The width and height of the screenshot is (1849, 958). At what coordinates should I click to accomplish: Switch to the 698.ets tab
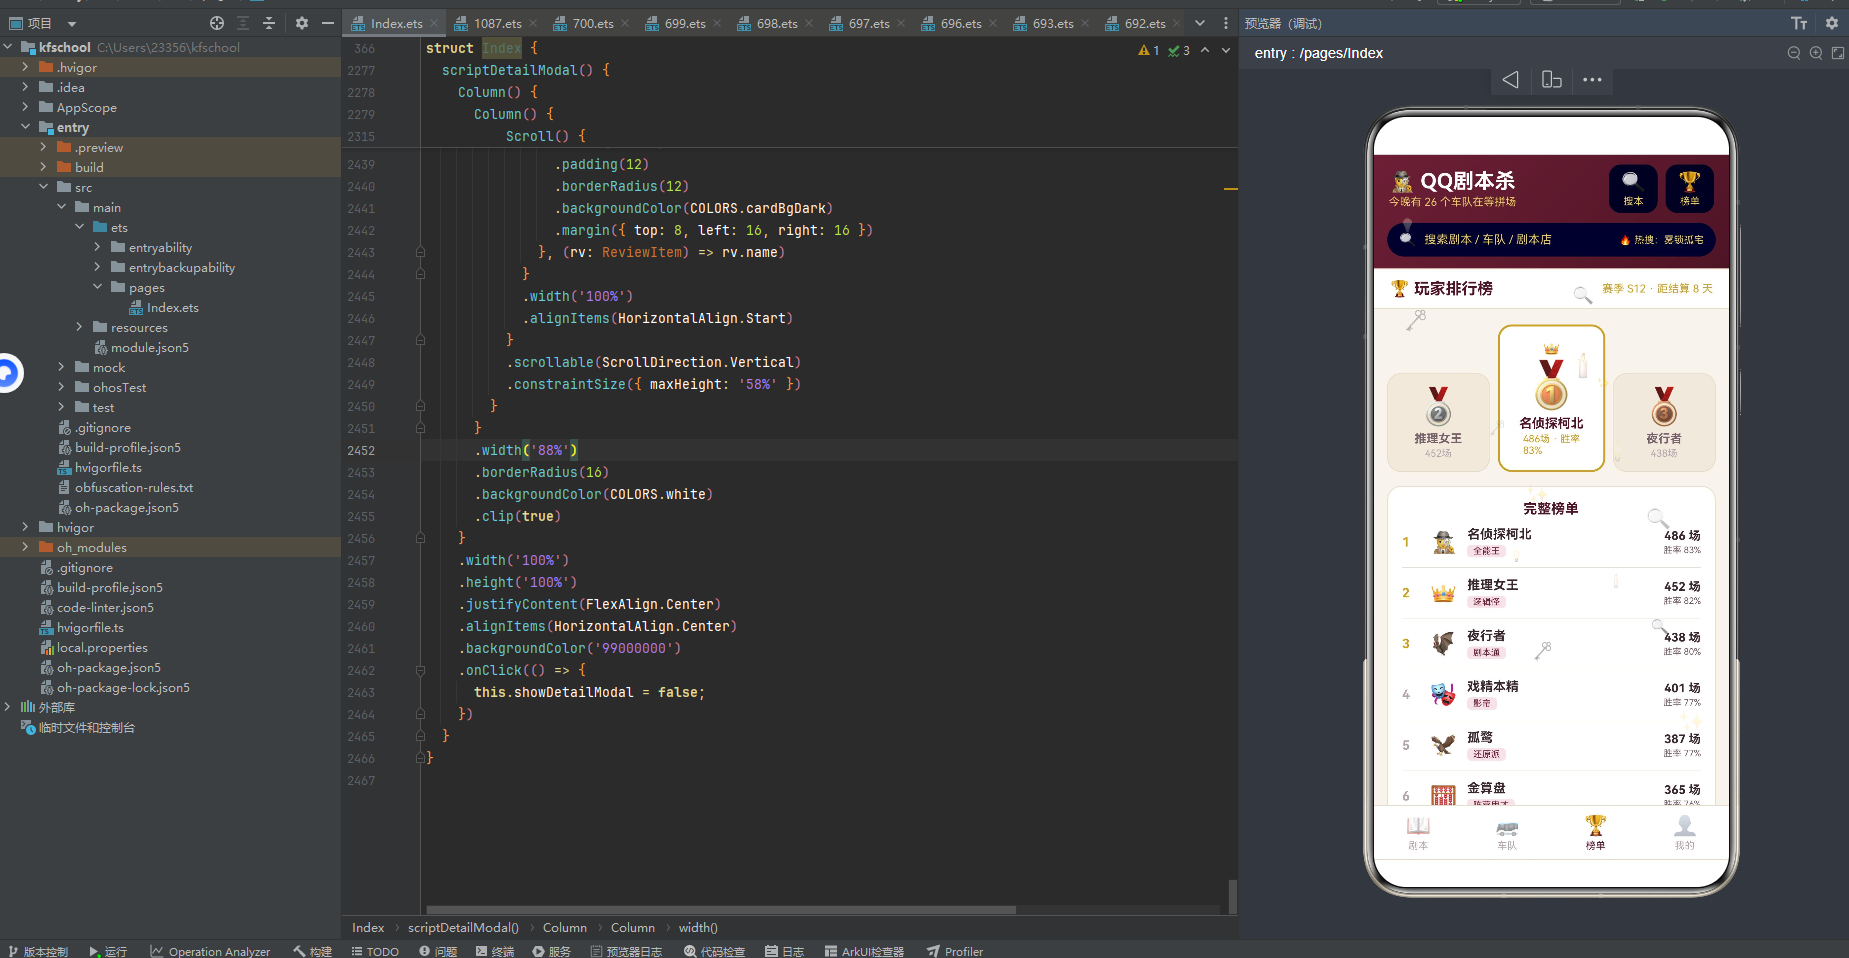pyautogui.click(x=776, y=24)
